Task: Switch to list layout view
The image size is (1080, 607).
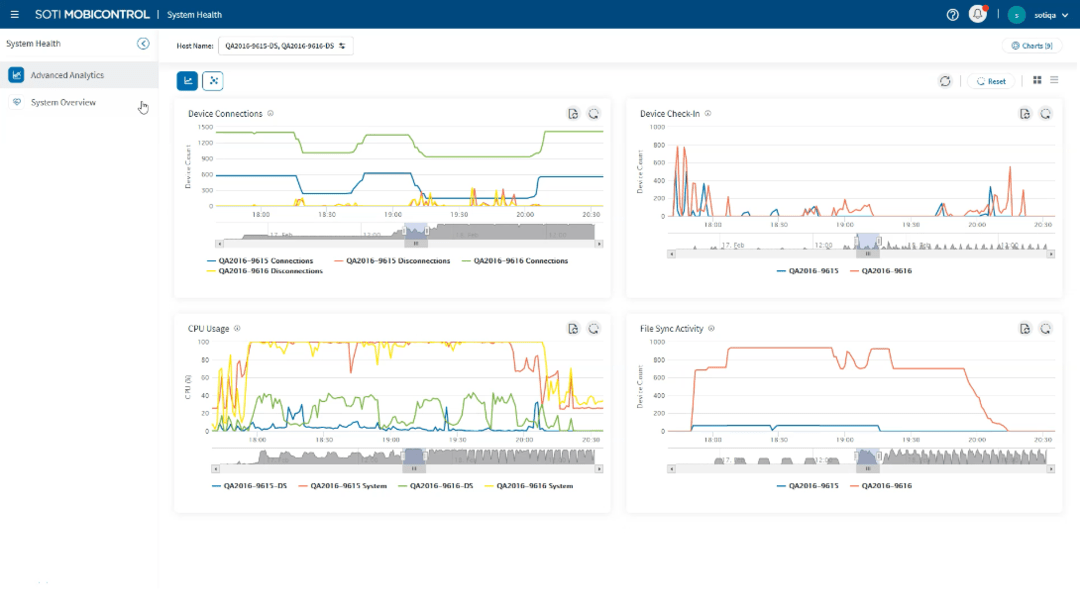Action: [1054, 80]
